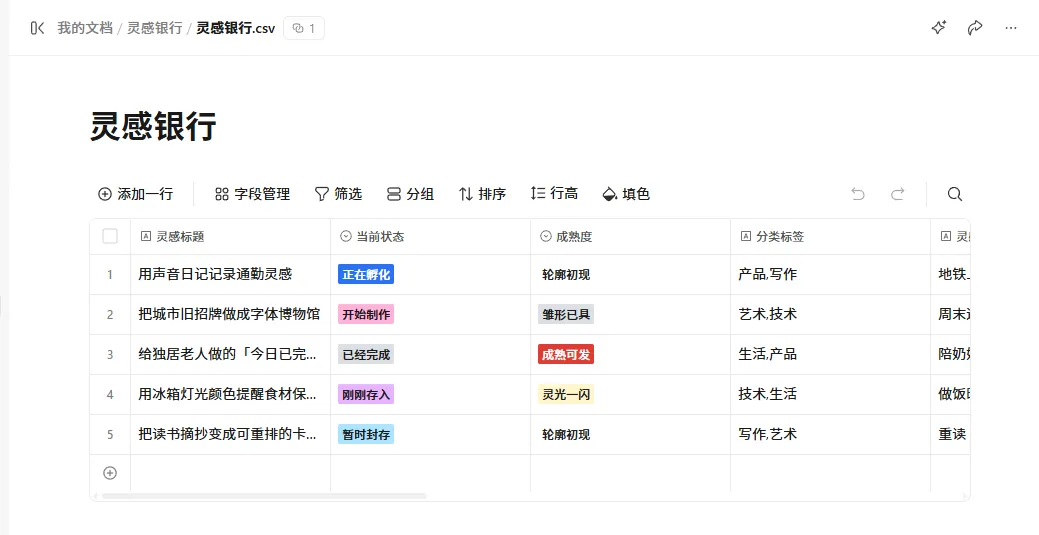Click cell 用声音日记记录通勤灵感
Viewport: 1039px width, 535px height.
coord(231,274)
